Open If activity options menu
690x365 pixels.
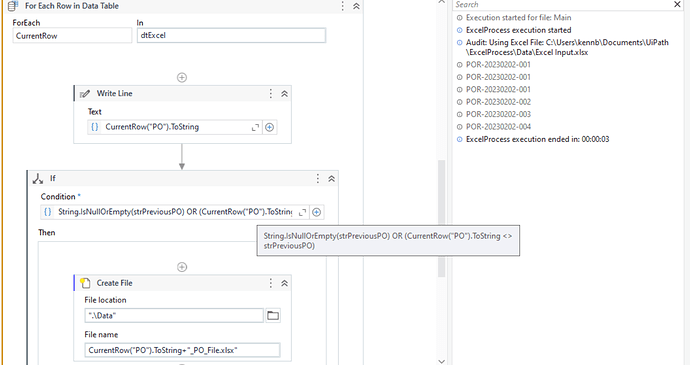coord(318,178)
